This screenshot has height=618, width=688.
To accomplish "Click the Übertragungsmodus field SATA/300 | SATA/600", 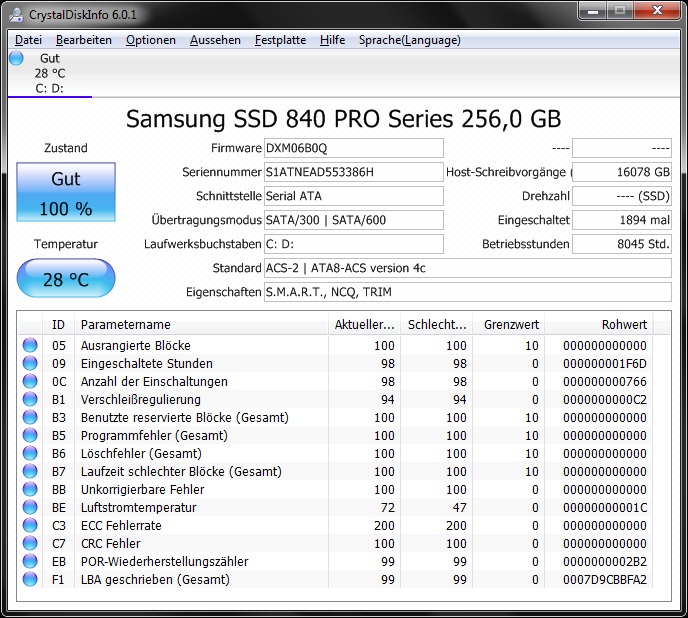I will coord(354,220).
